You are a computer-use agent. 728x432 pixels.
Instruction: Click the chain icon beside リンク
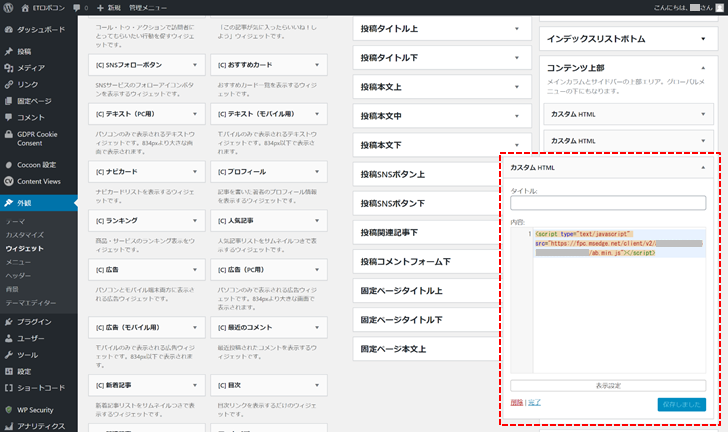[x=8, y=85]
